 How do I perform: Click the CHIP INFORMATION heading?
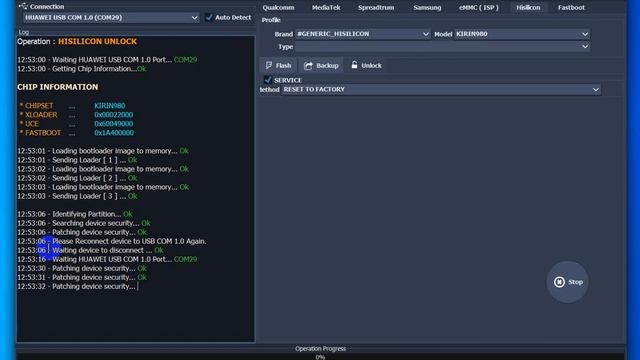click(x=58, y=87)
